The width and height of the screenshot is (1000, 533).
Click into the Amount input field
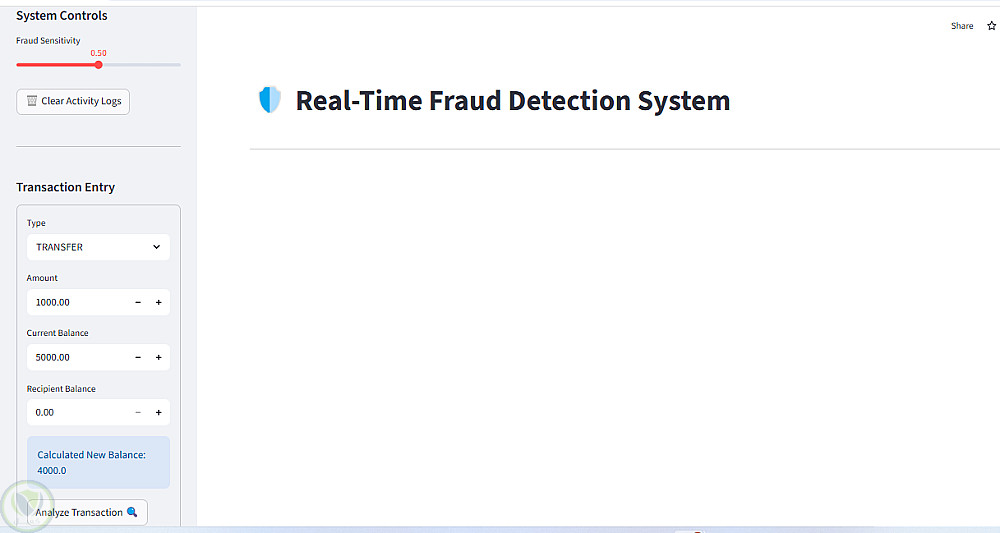click(x=78, y=302)
